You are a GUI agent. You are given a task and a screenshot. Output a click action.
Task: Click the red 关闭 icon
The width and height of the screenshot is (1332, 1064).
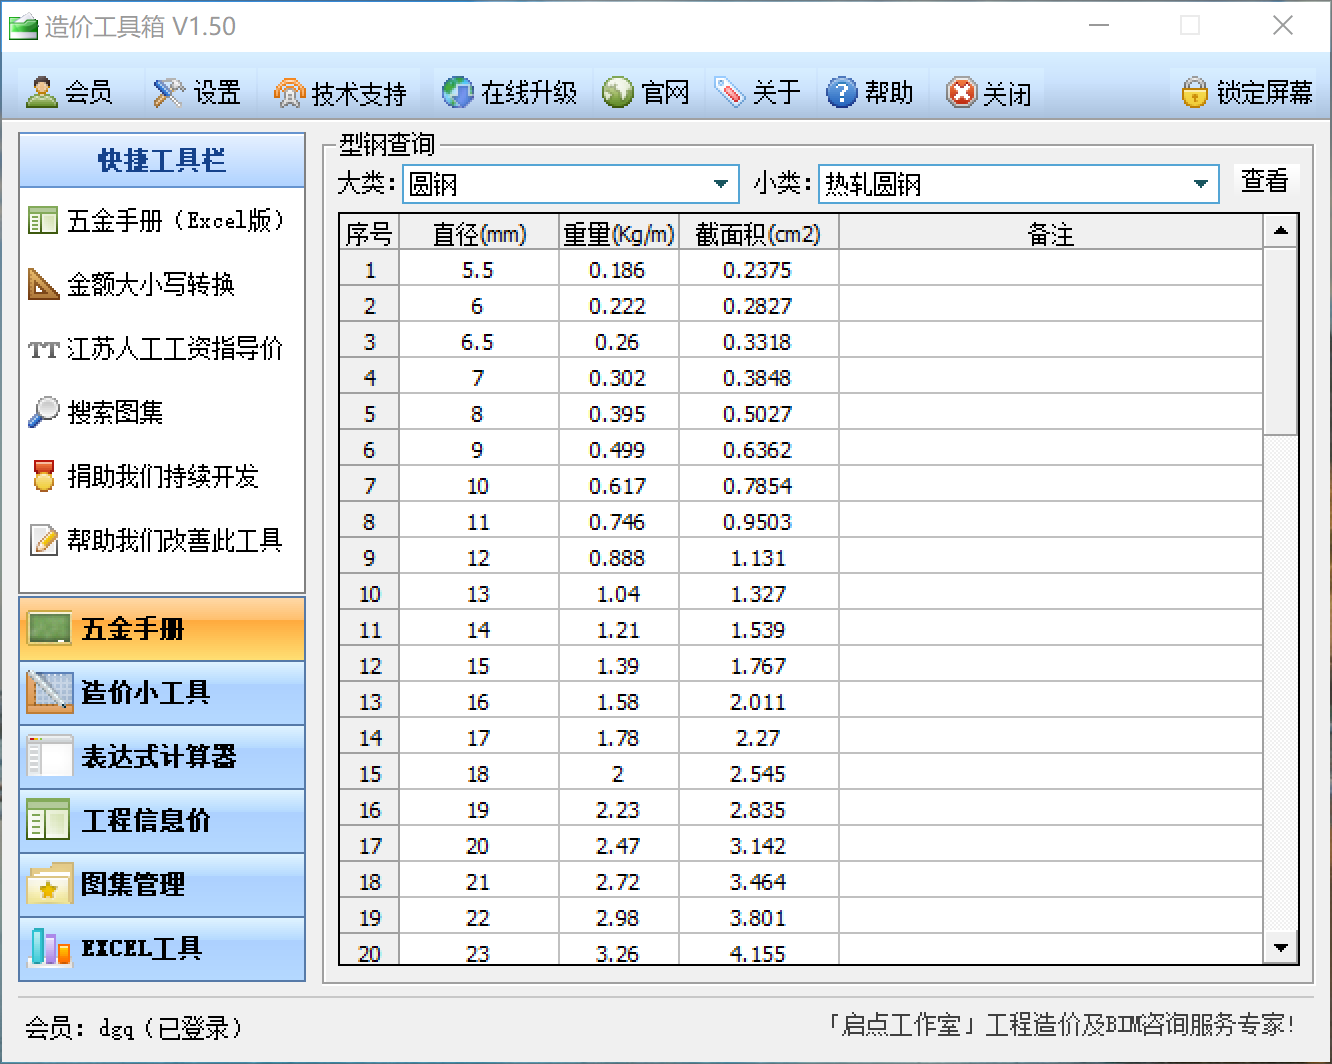pyautogui.click(x=961, y=93)
